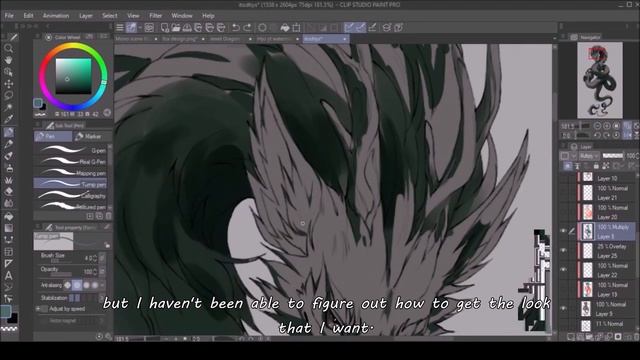The width and height of the screenshot is (640, 360).
Task: Select the Gradient tool
Action: coord(8,228)
